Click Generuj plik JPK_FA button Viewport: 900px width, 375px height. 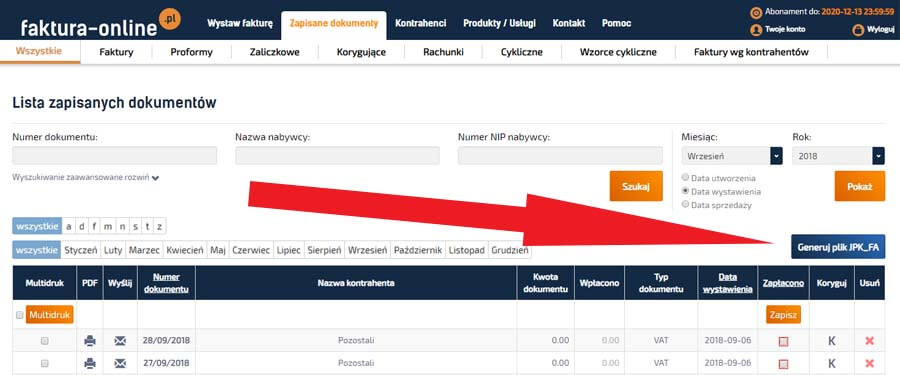coord(838,248)
